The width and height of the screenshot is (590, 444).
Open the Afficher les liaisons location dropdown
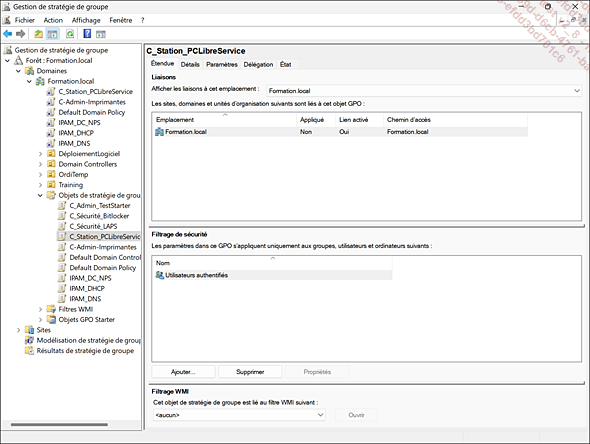tap(424, 91)
